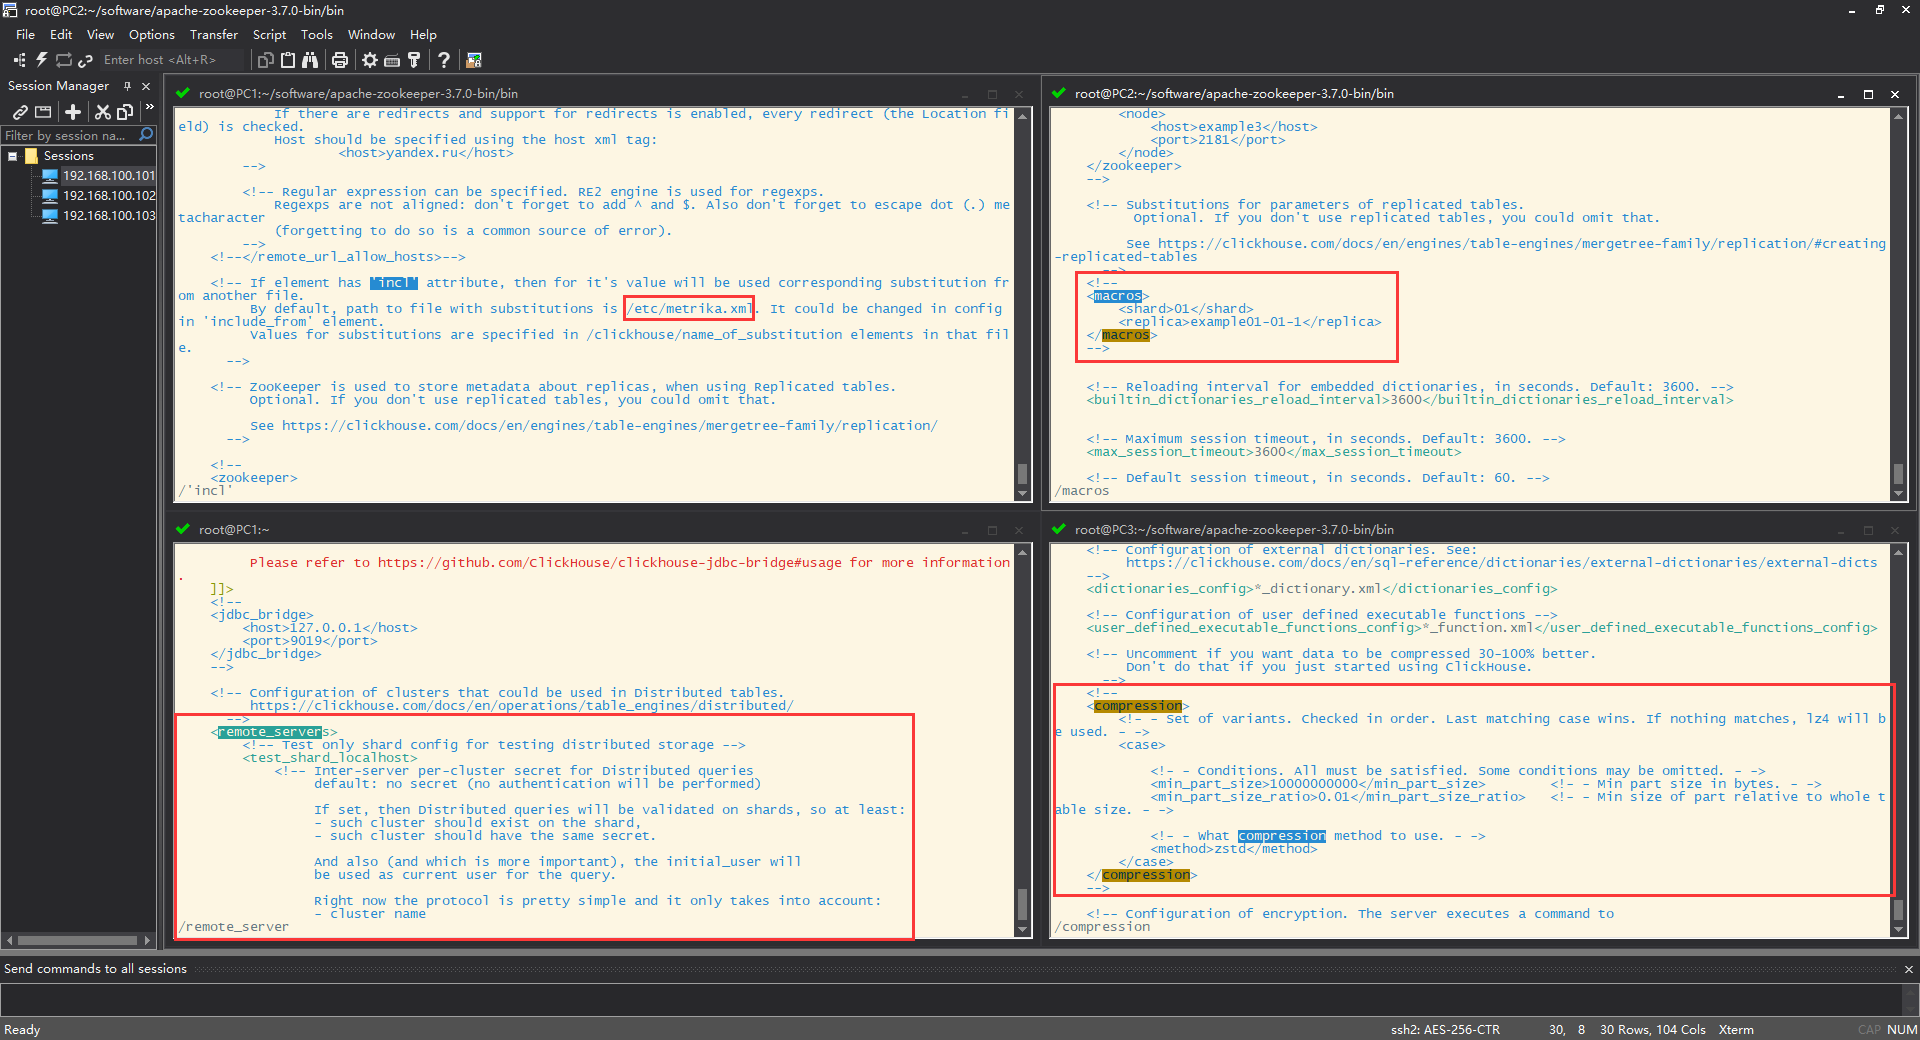
Task: Open the View menu
Action: 100,35
